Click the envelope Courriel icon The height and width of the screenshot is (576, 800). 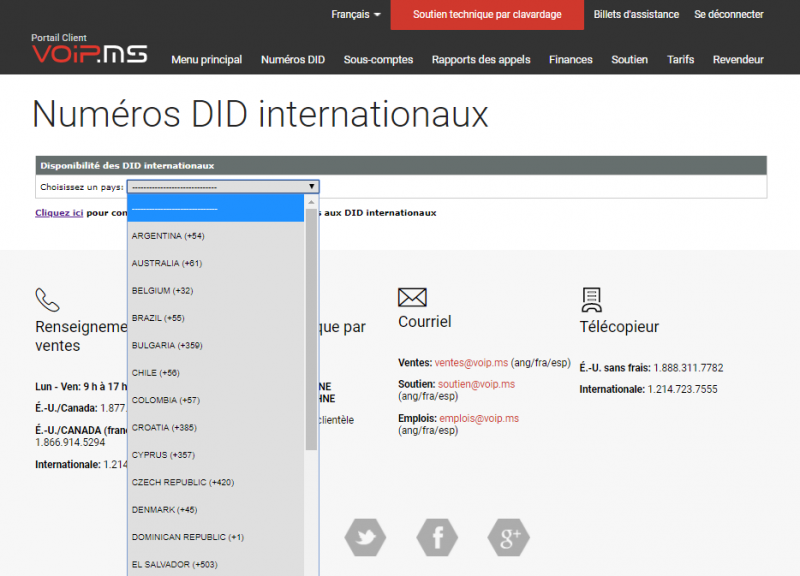point(412,297)
